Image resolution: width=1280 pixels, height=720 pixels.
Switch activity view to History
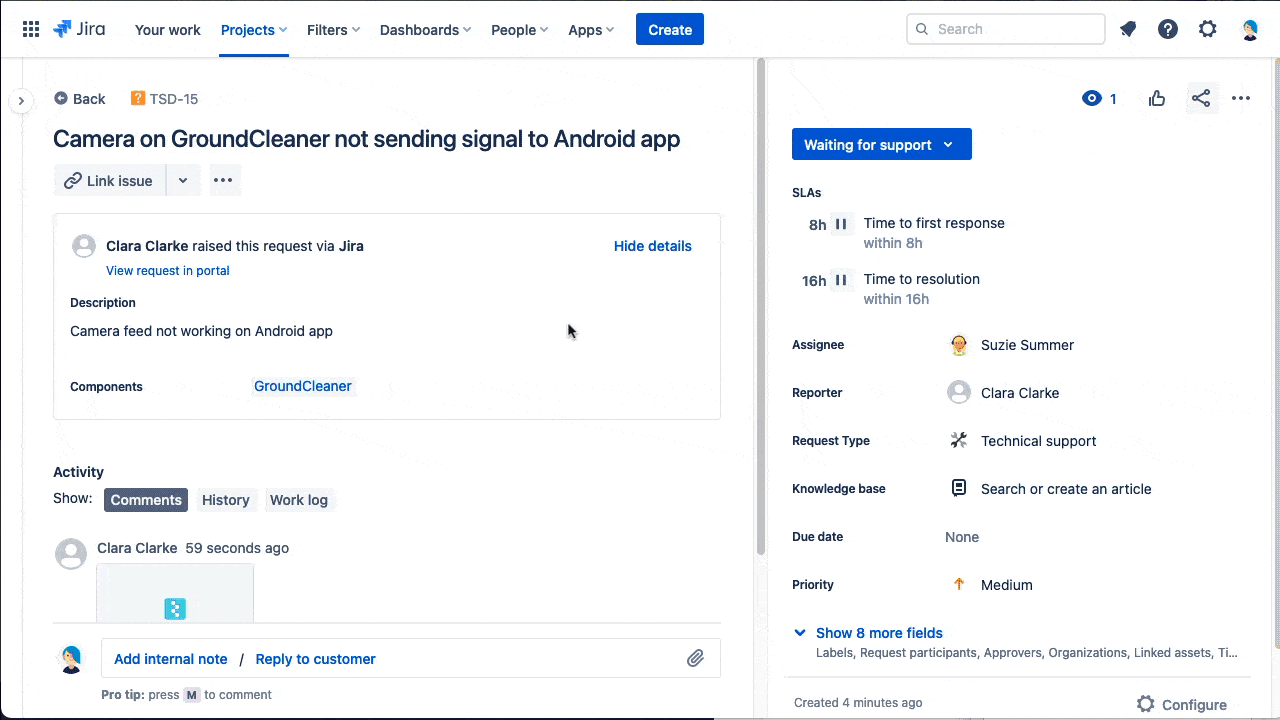(x=225, y=500)
